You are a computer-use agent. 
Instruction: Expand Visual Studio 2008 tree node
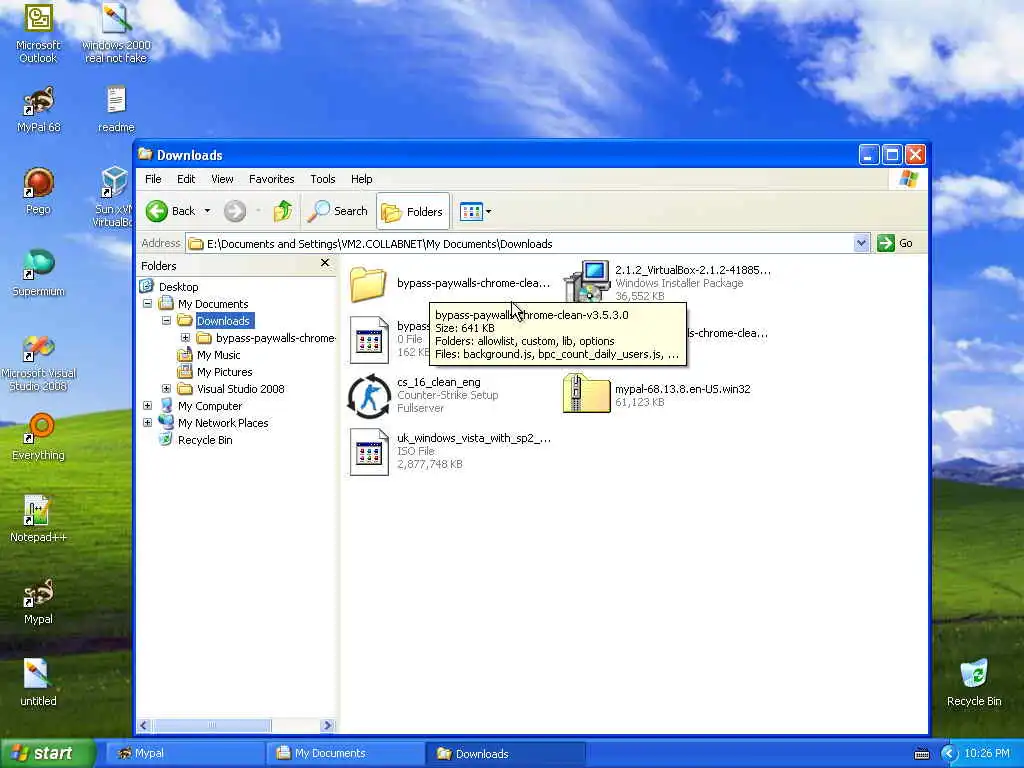[167, 389]
